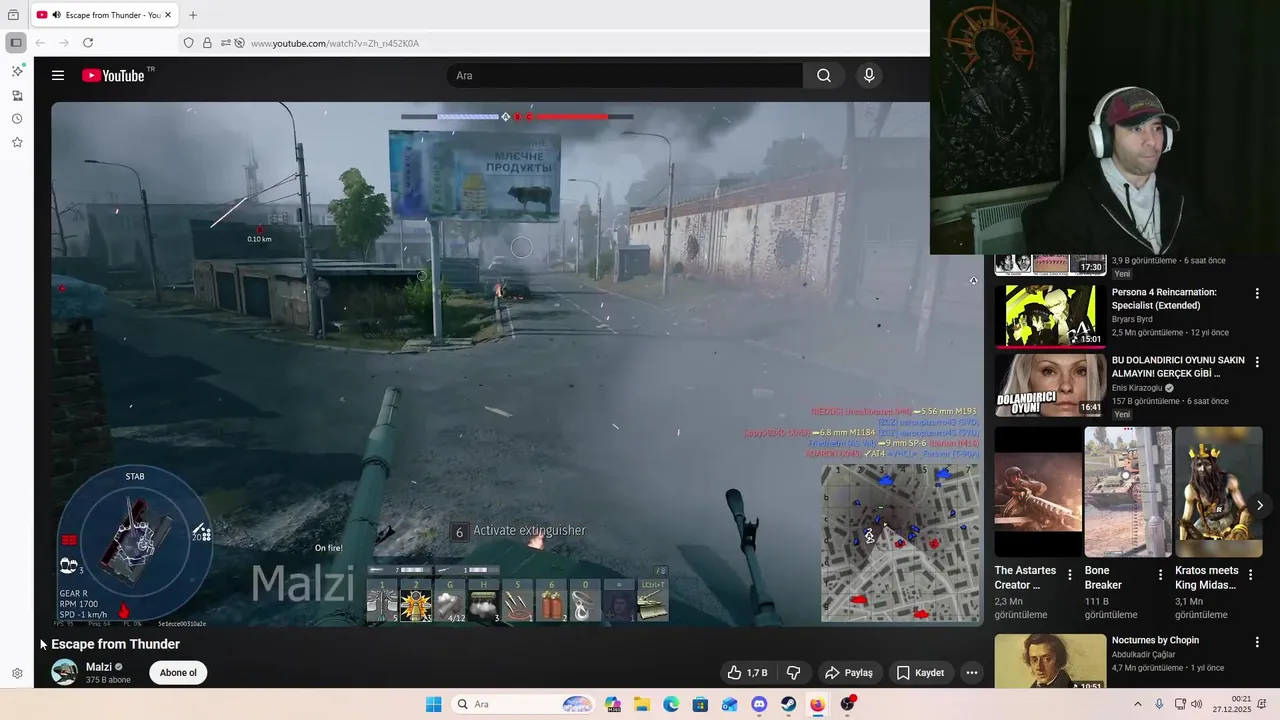The image size is (1280, 720).
Task: Go to the YouTube home logo
Action: [114, 75]
